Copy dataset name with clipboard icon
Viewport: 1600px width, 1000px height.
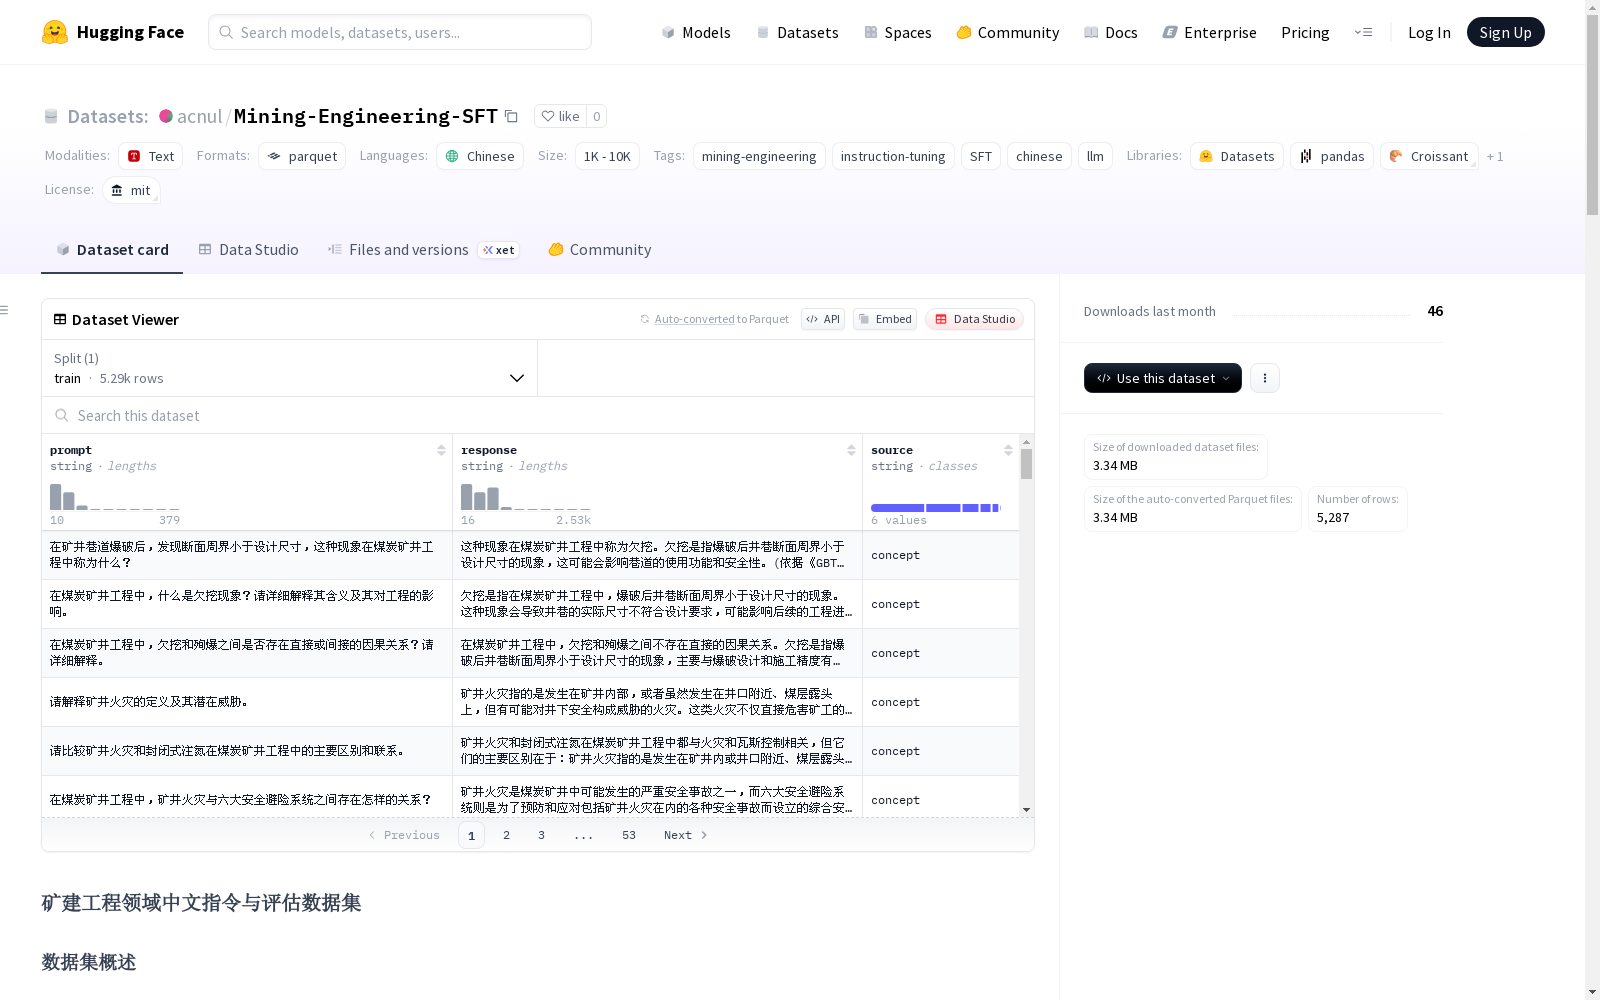point(511,116)
